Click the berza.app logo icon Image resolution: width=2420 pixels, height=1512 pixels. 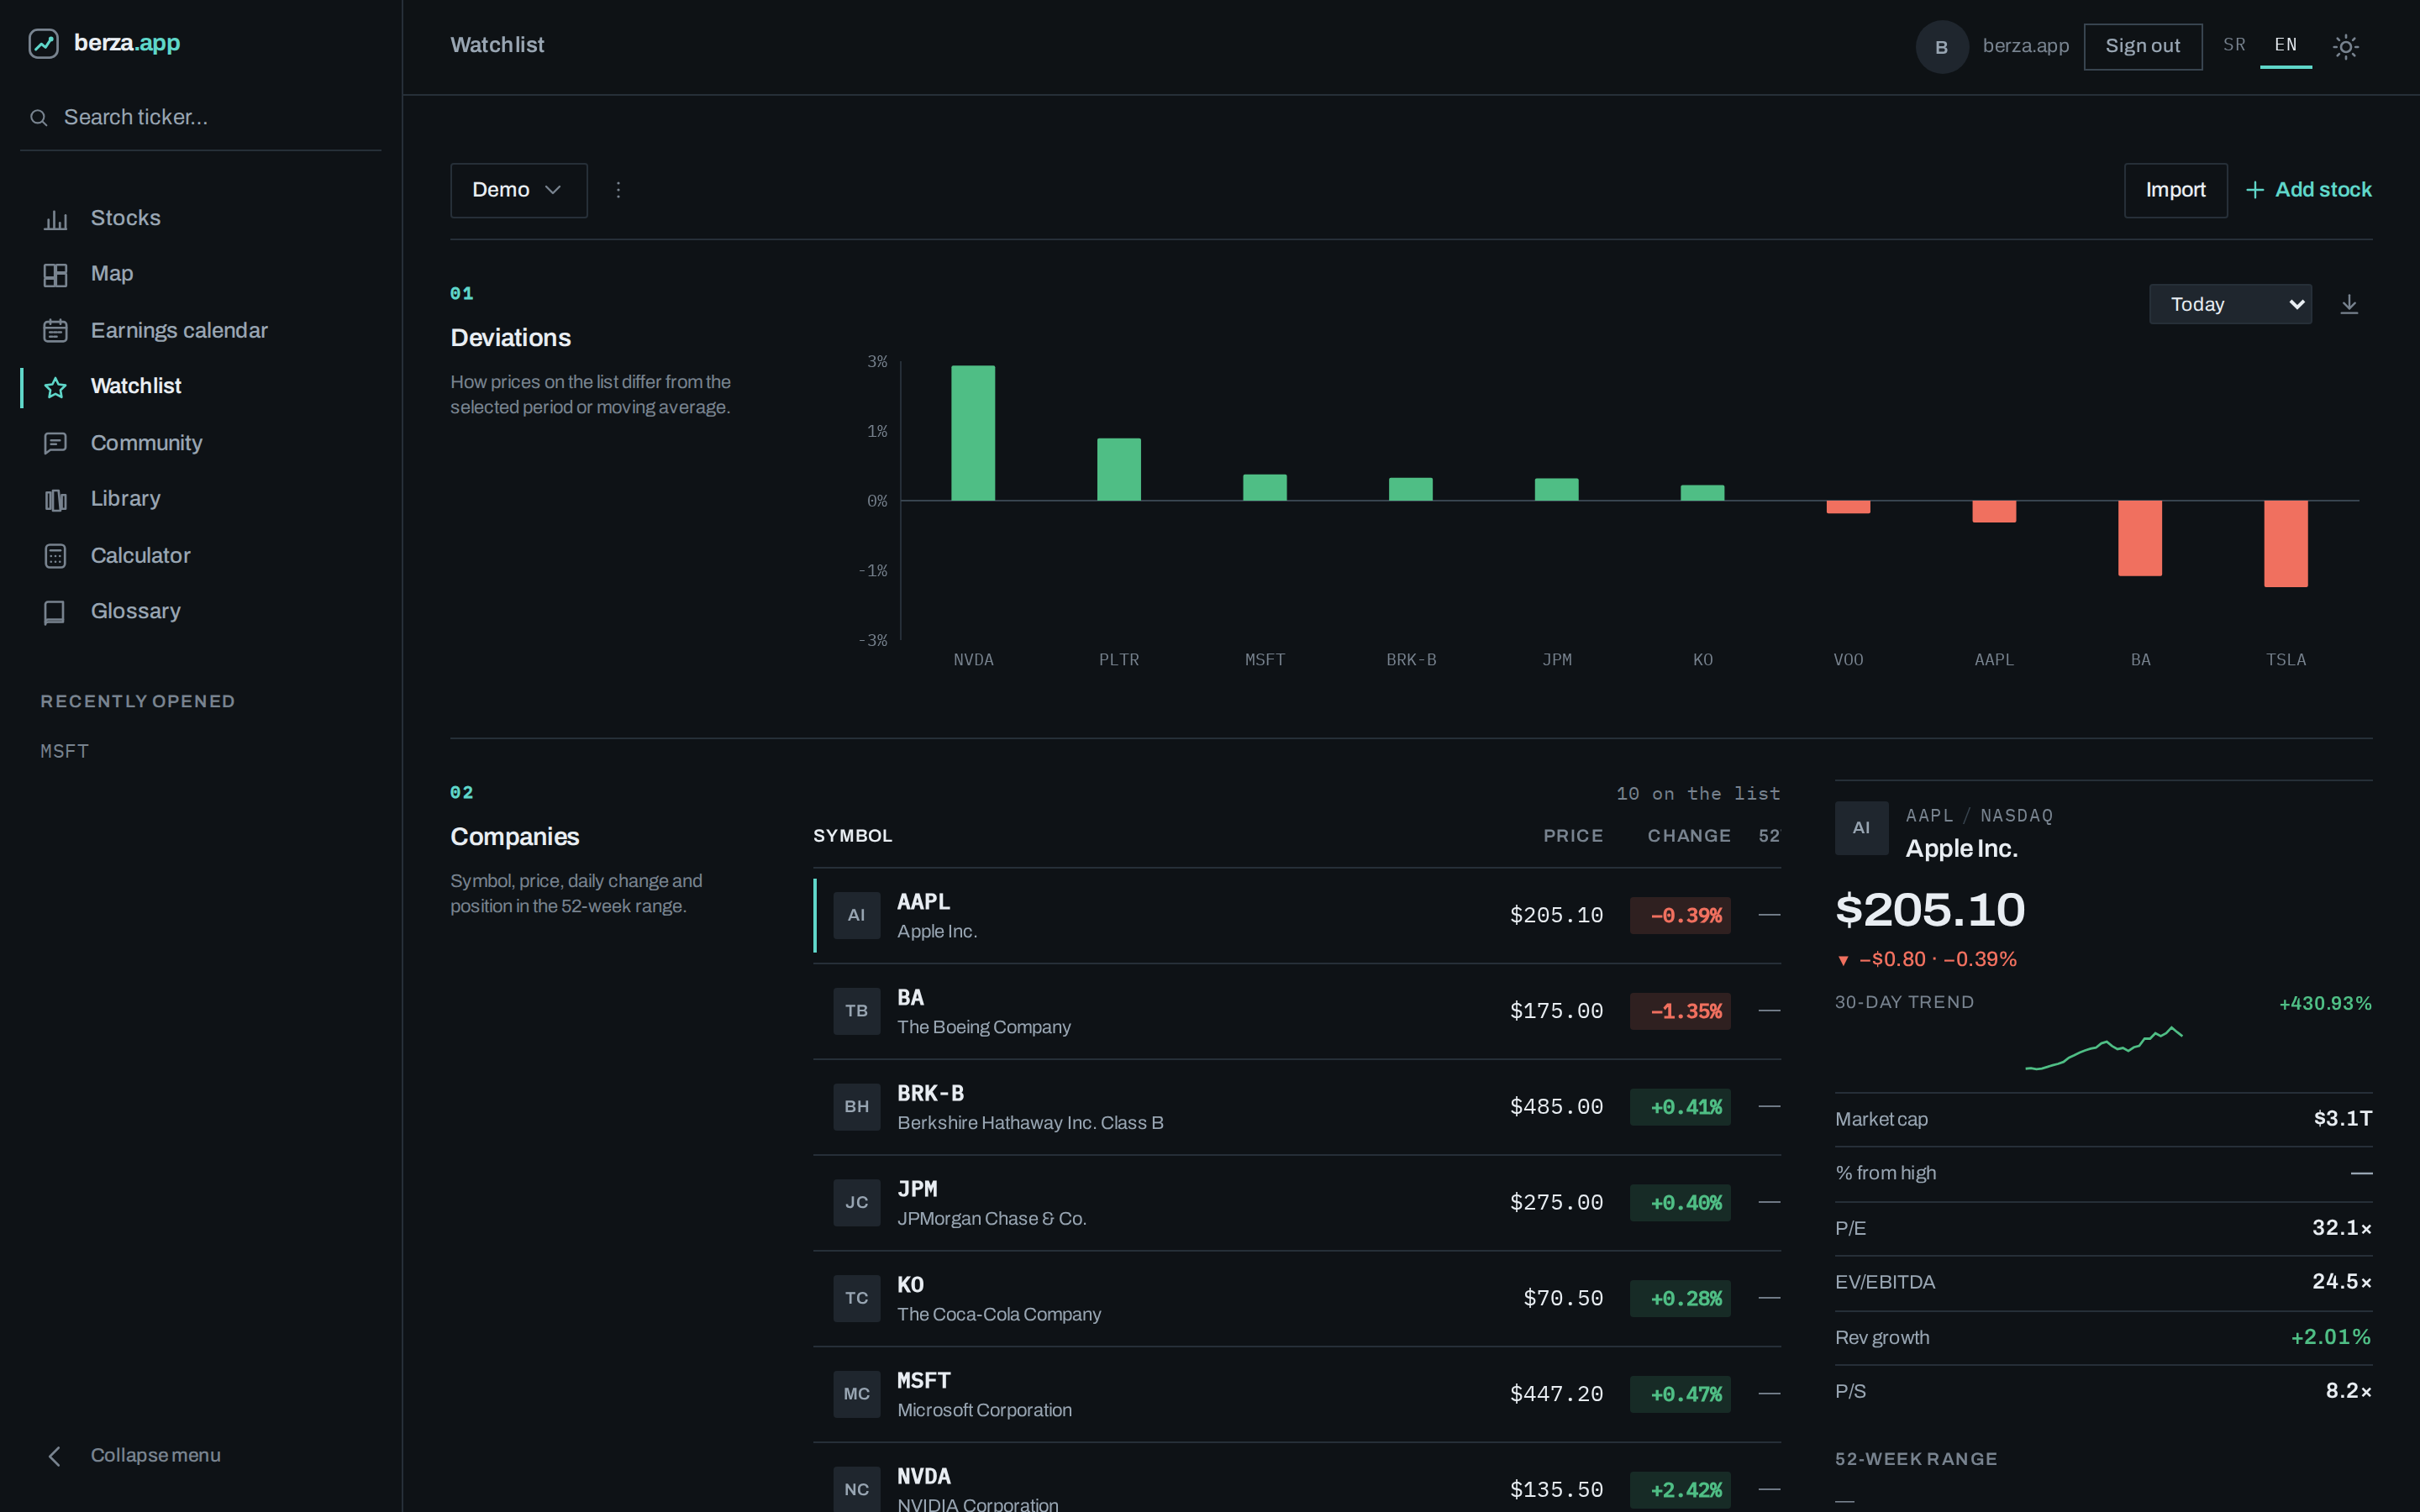click(43, 44)
